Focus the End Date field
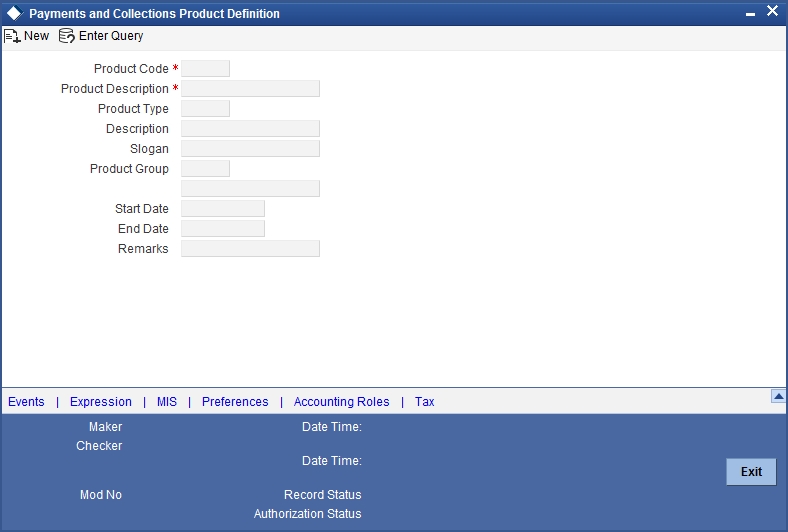 coord(223,229)
